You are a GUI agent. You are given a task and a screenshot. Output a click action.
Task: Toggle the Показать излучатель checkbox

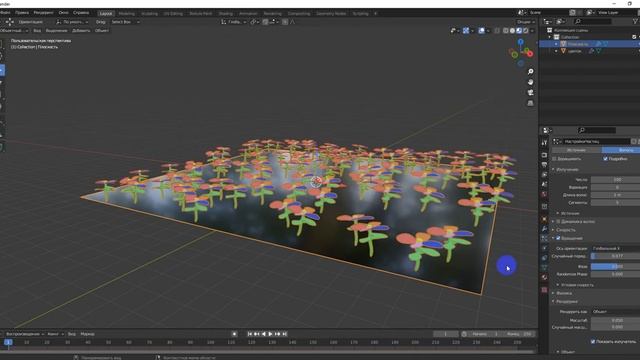pos(593,341)
